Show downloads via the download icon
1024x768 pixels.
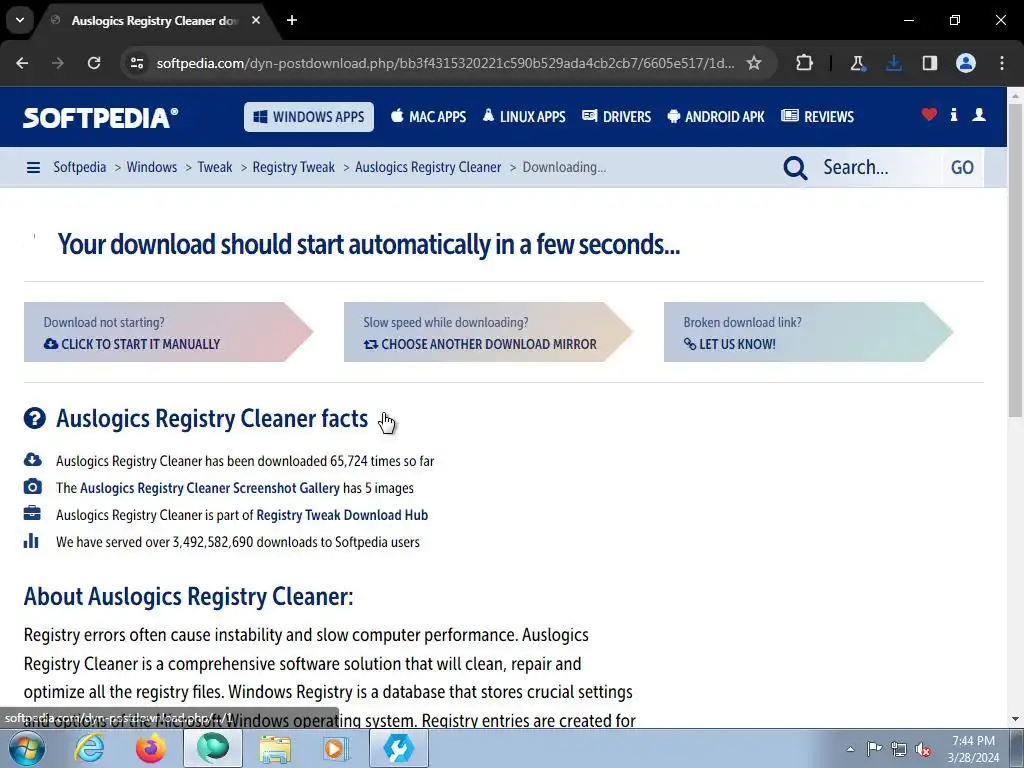(893, 63)
